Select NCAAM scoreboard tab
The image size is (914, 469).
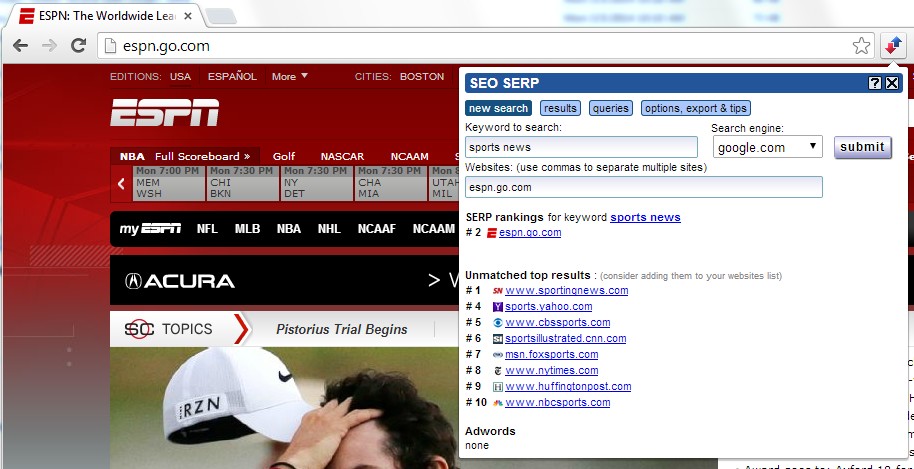tap(409, 156)
